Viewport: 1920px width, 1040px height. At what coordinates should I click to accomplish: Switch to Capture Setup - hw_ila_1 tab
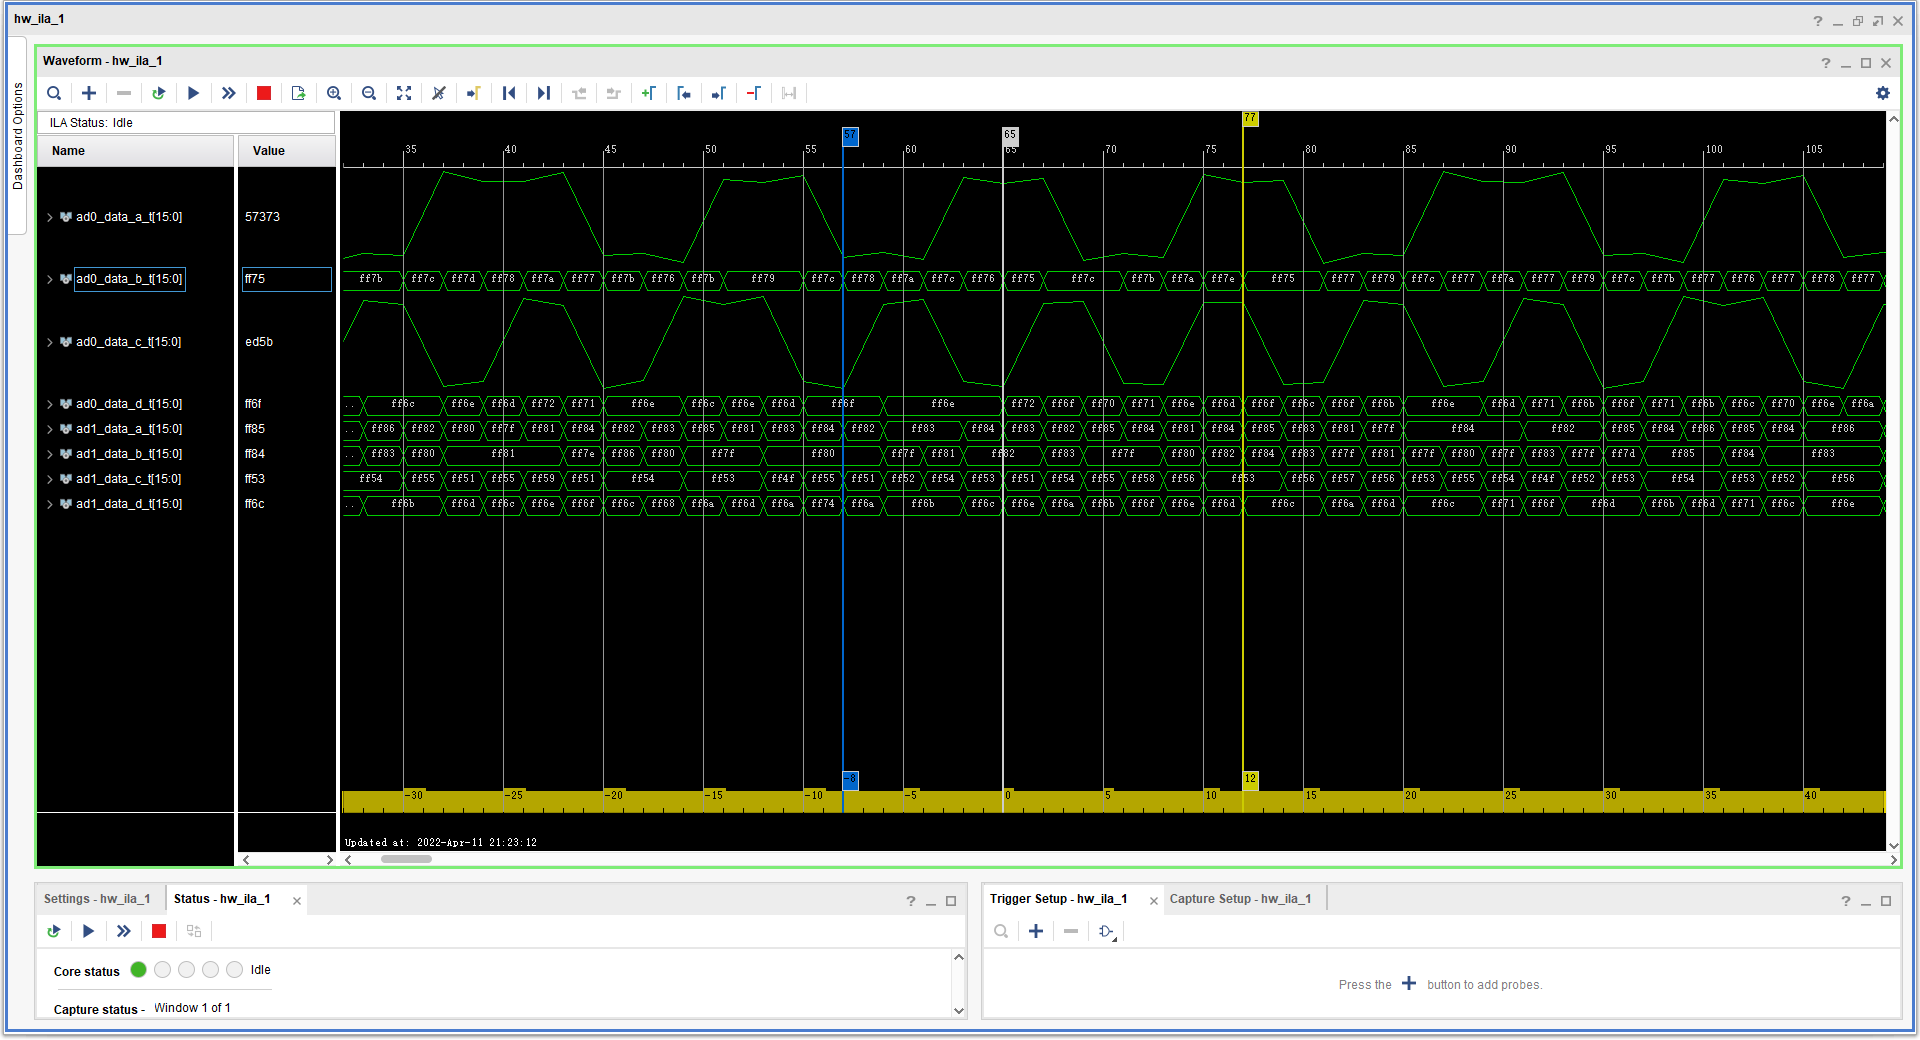click(1240, 899)
